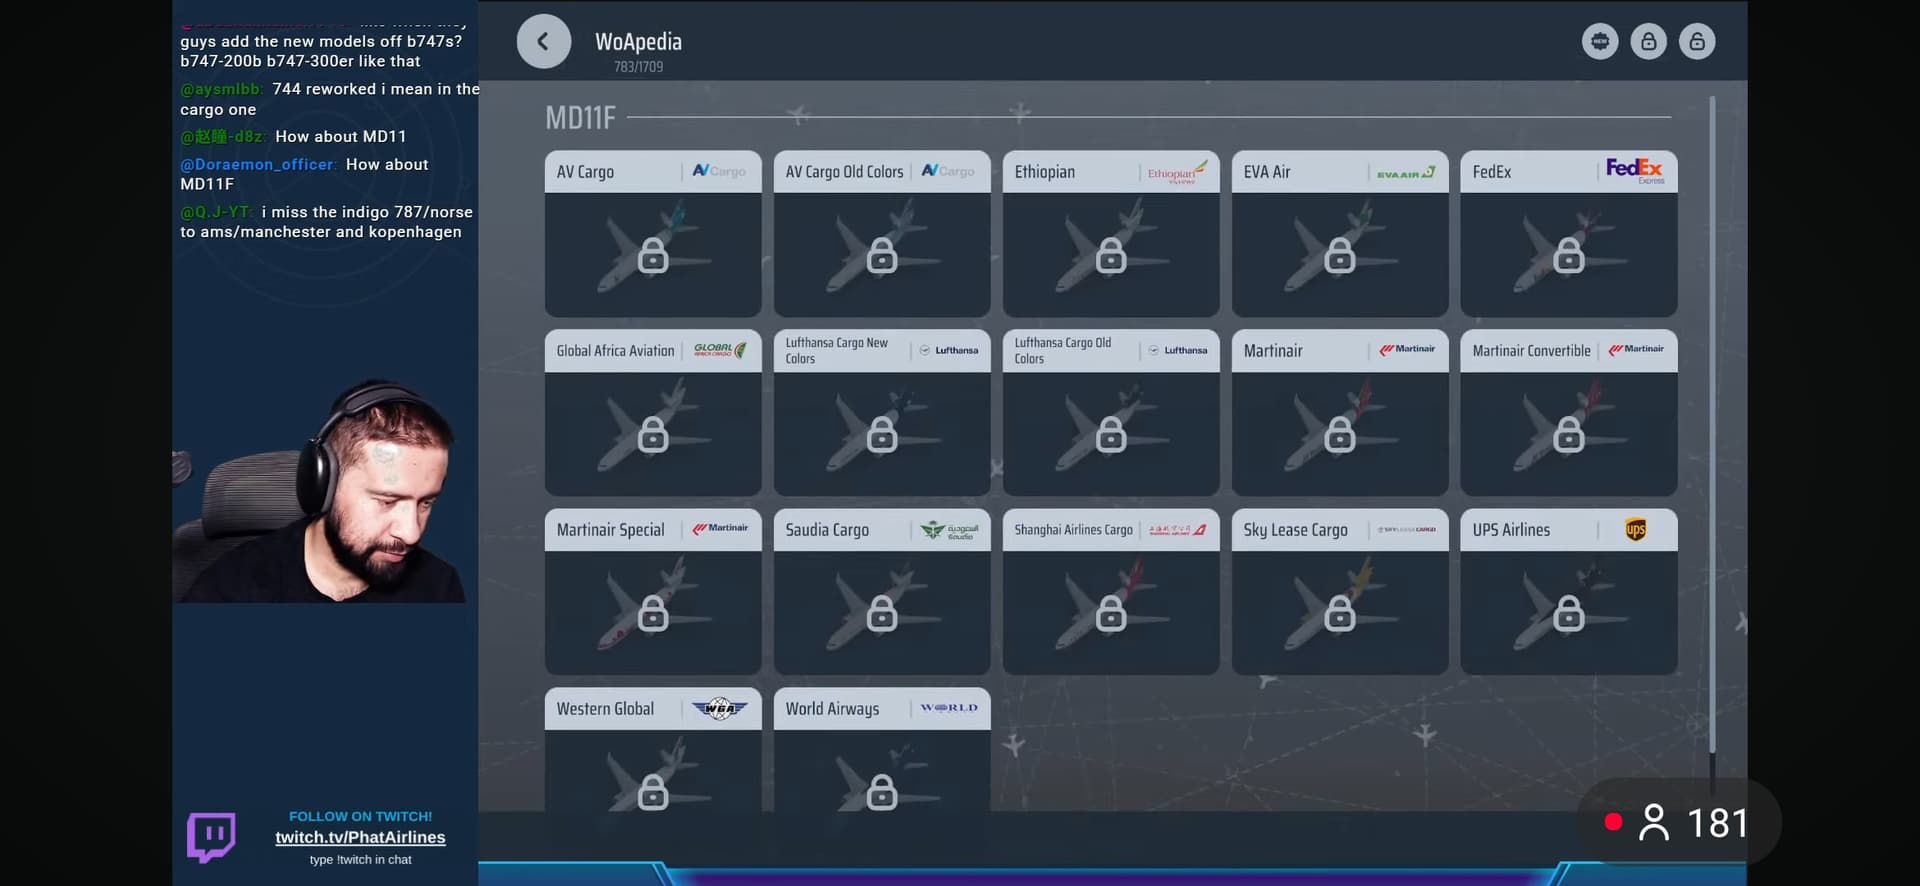Open the Martinair Convertible livery
This screenshot has height=886, width=1920.
pos(1568,412)
